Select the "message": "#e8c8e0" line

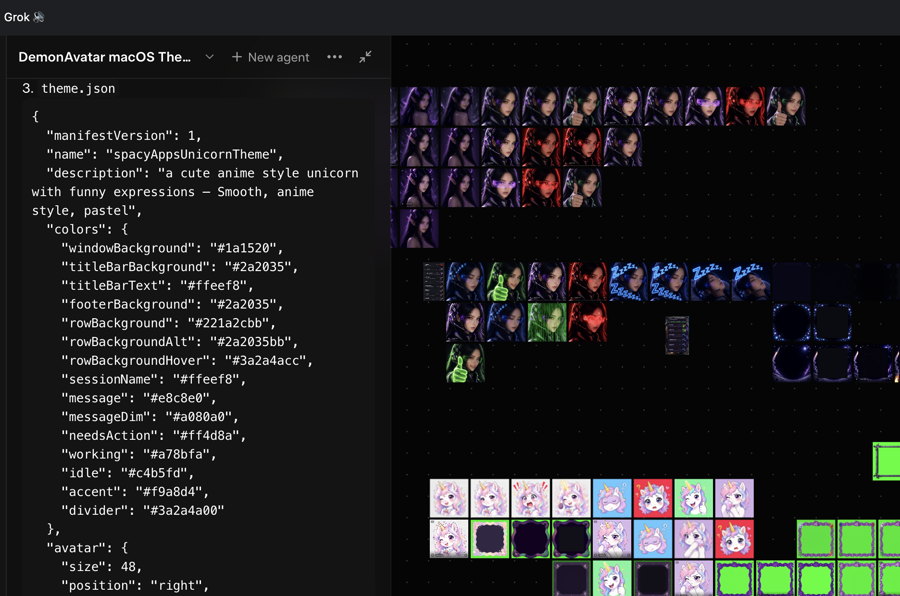[138, 398]
